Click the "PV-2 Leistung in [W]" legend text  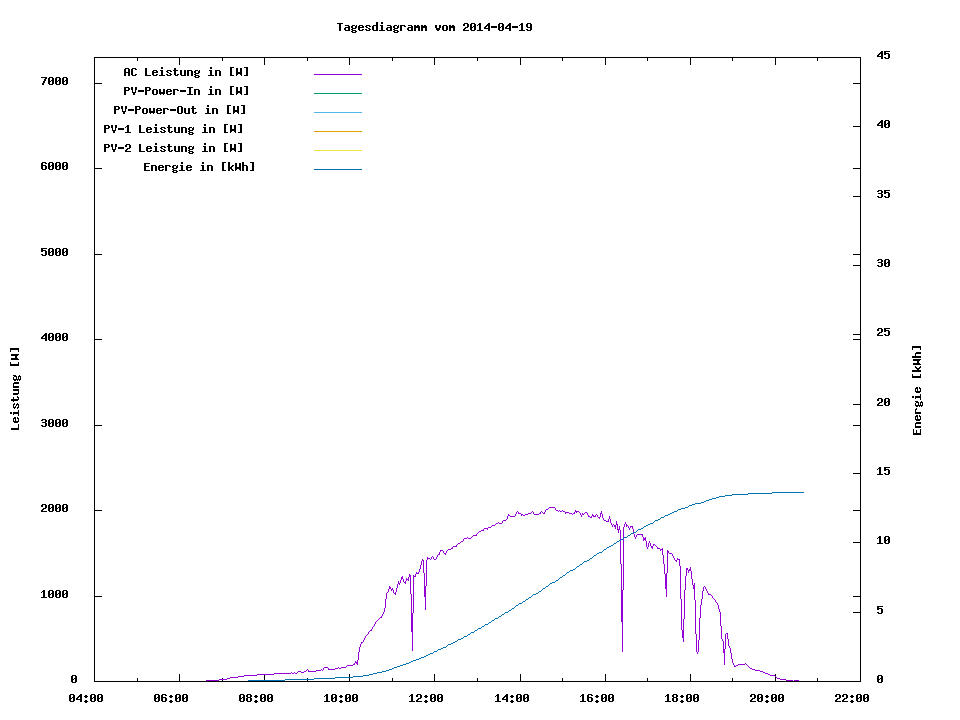pyautogui.click(x=173, y=148)
